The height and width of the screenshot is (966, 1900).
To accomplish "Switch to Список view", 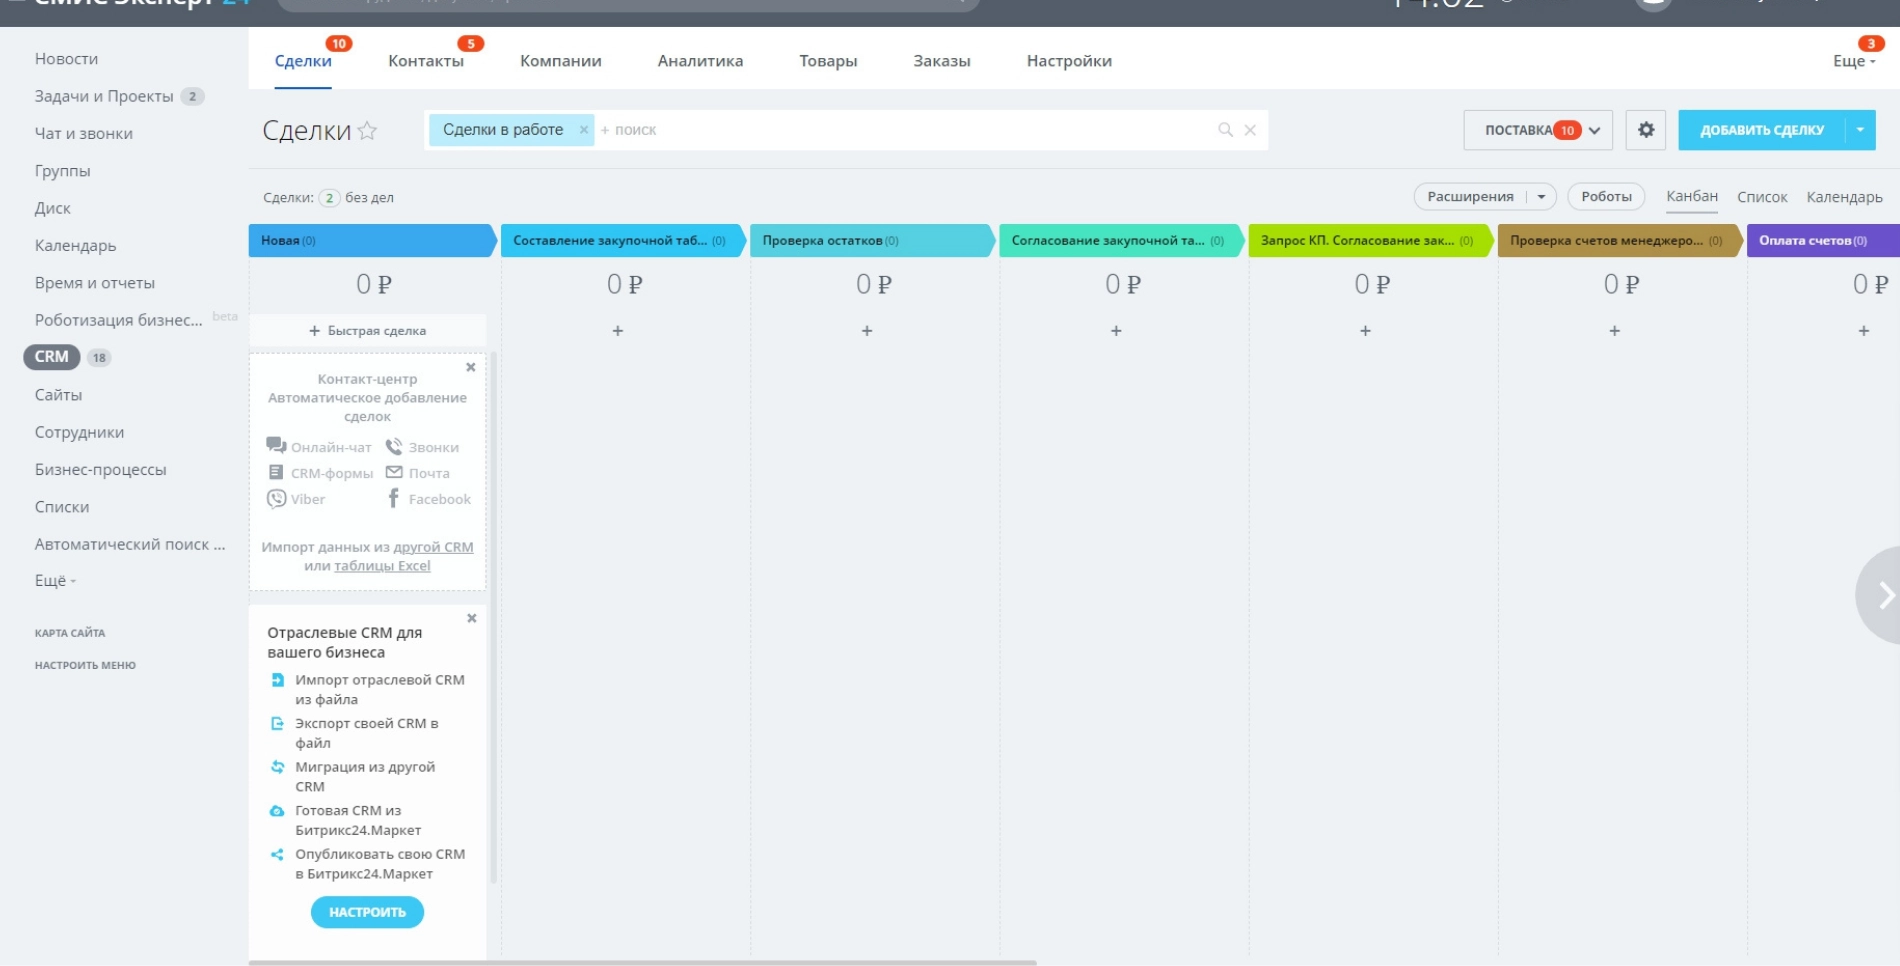I will [1761, 197].
